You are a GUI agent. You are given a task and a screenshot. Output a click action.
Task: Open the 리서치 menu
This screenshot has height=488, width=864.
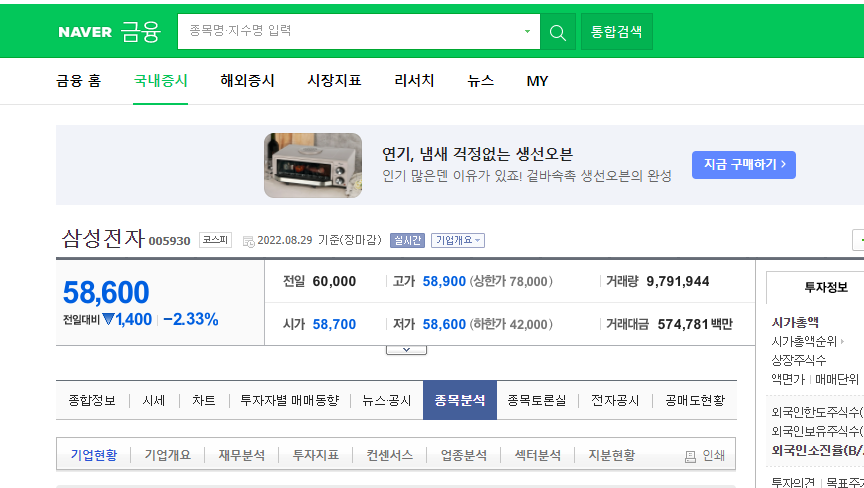(414, 81)
